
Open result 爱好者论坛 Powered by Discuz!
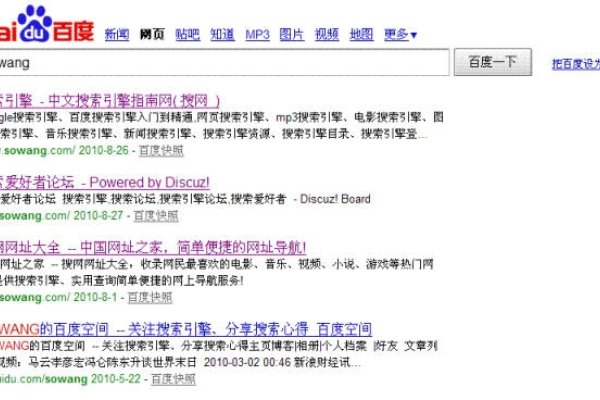(x=104, y=182)
